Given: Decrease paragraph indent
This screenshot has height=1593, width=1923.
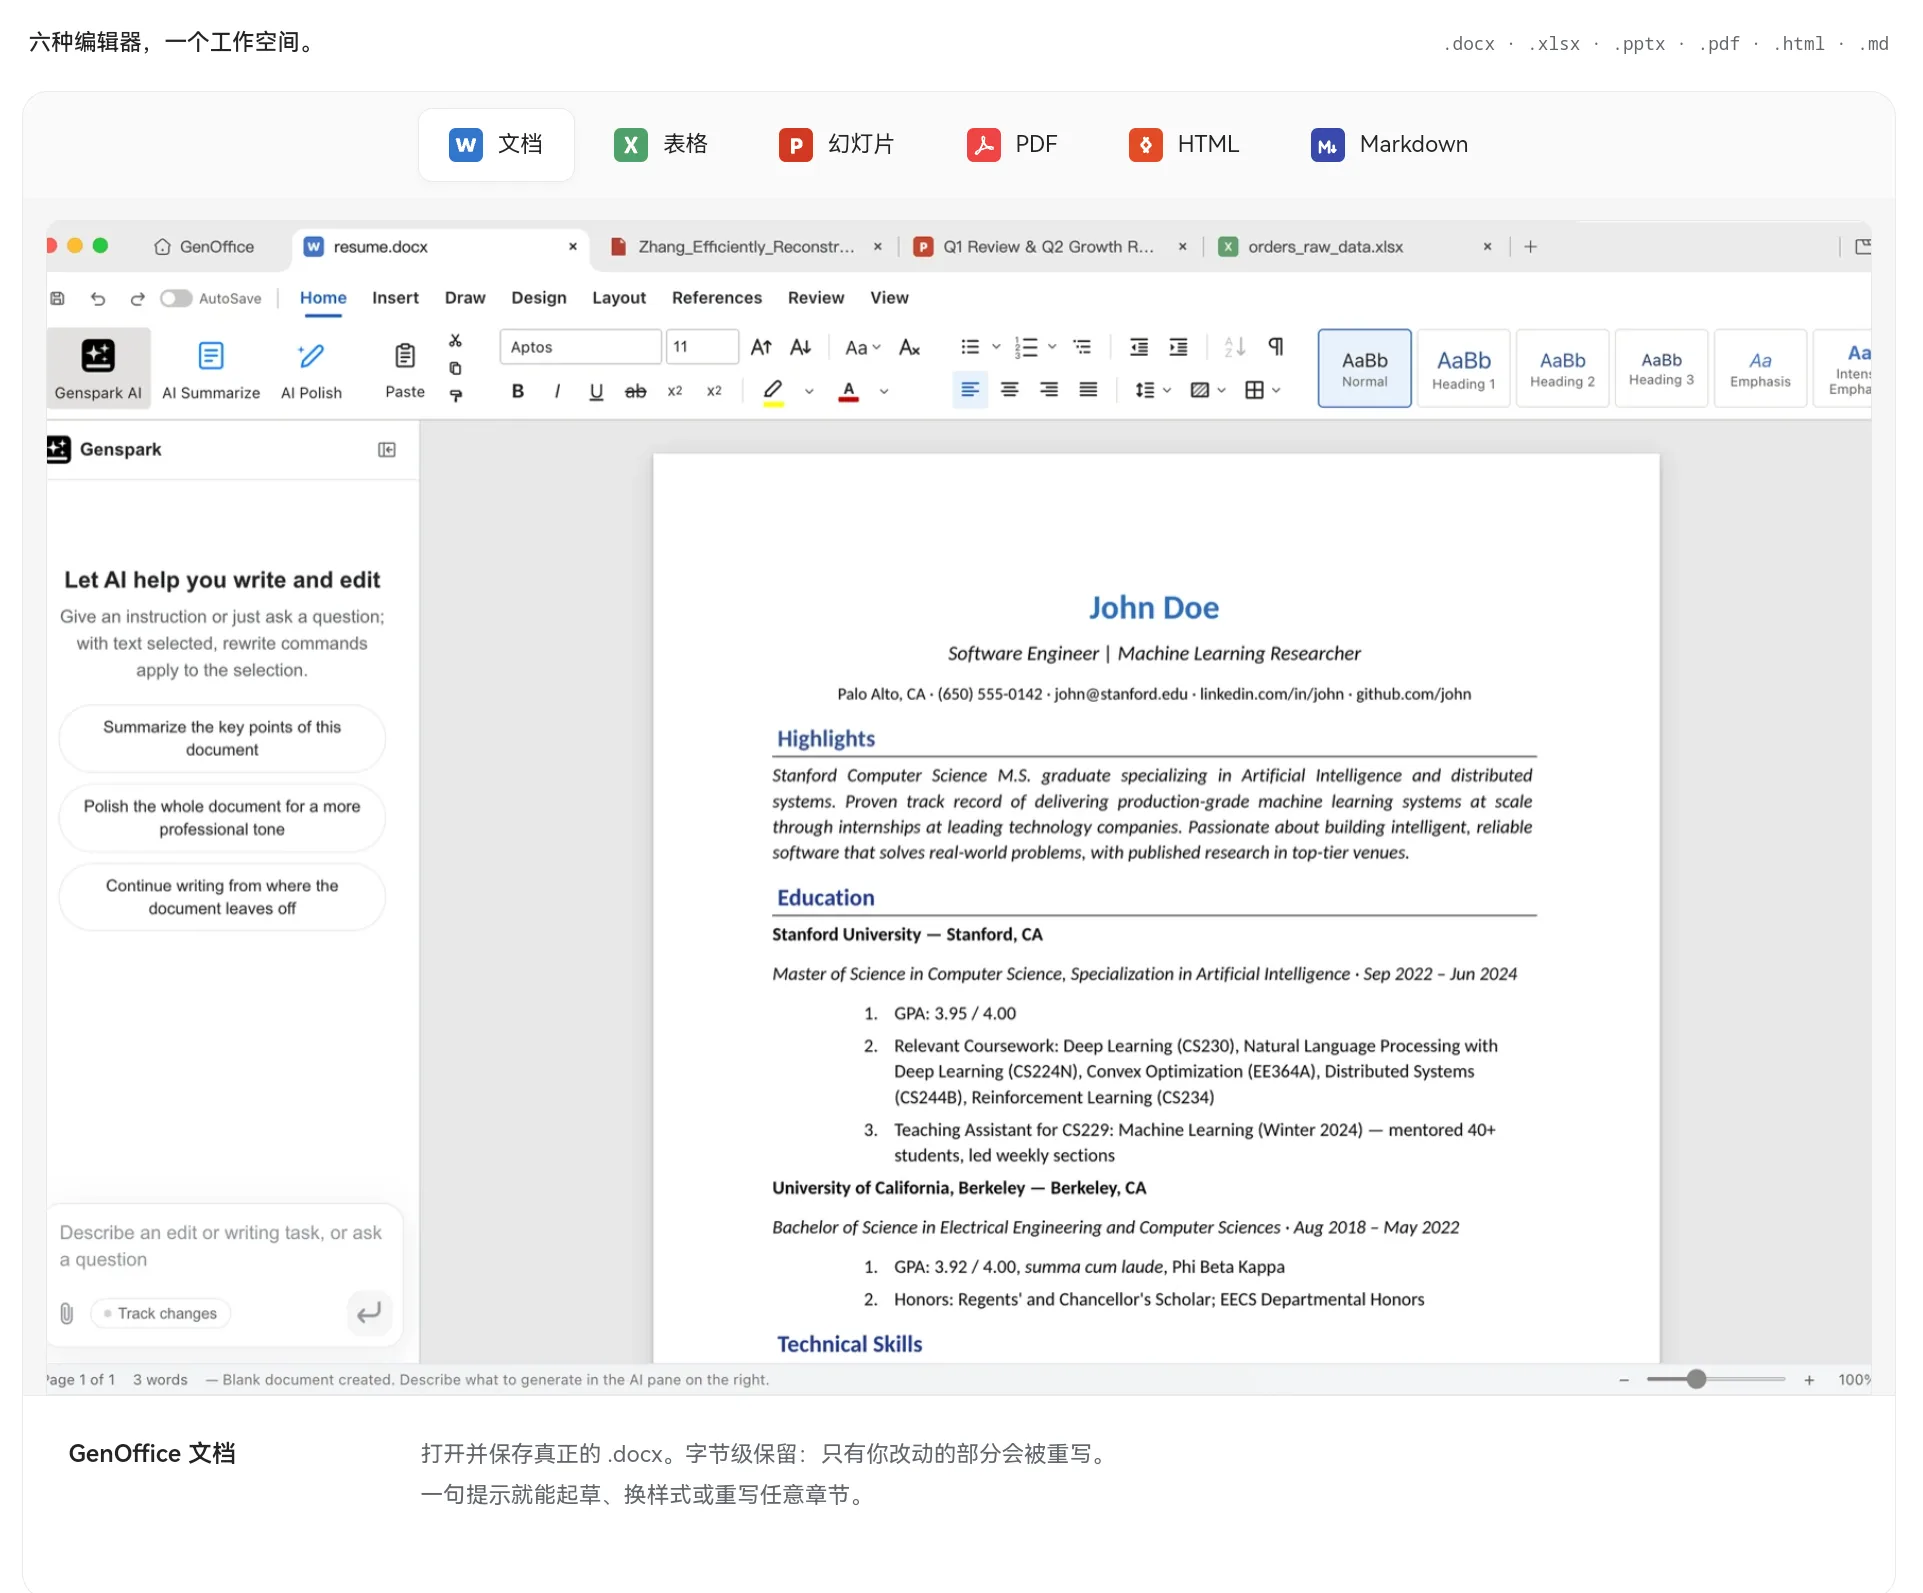Looking at the screenshot, I should (x=1139, y=347).
